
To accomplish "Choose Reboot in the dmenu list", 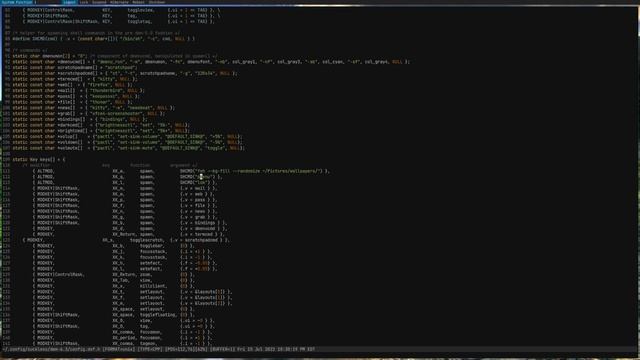I will click(138, 2).
